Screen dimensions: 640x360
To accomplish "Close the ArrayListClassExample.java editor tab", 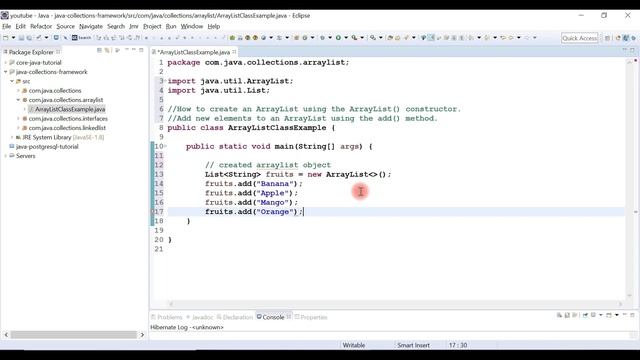I will click(234, 52).
